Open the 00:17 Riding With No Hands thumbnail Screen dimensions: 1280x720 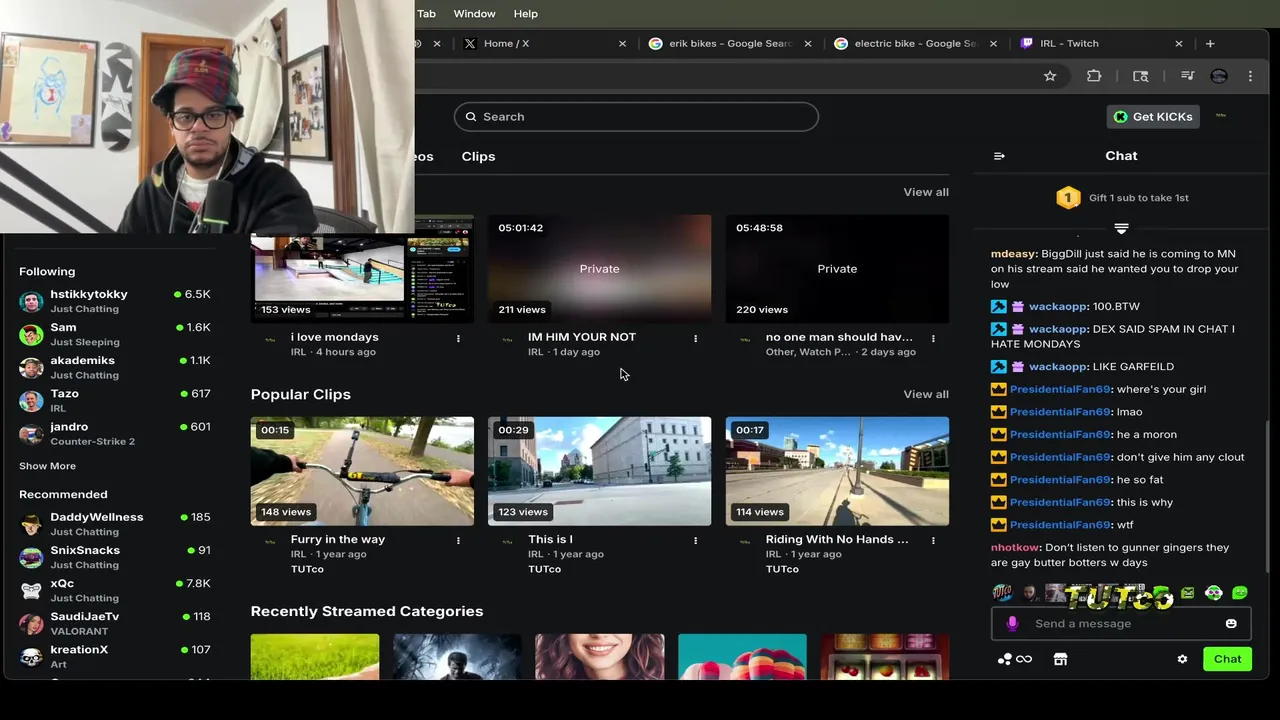837,471
